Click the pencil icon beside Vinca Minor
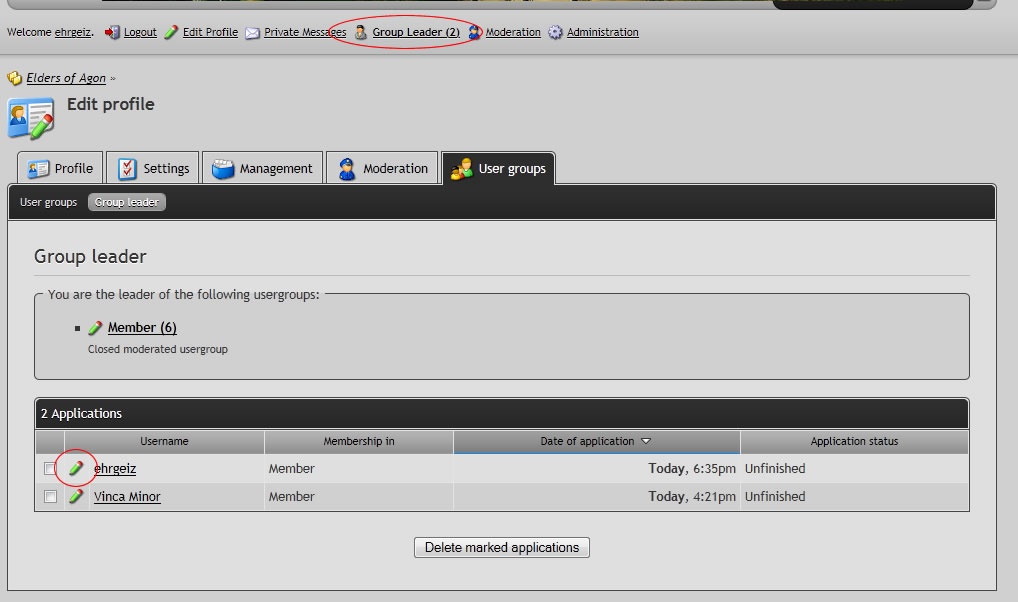1018x602 pixels. [77, 496]
